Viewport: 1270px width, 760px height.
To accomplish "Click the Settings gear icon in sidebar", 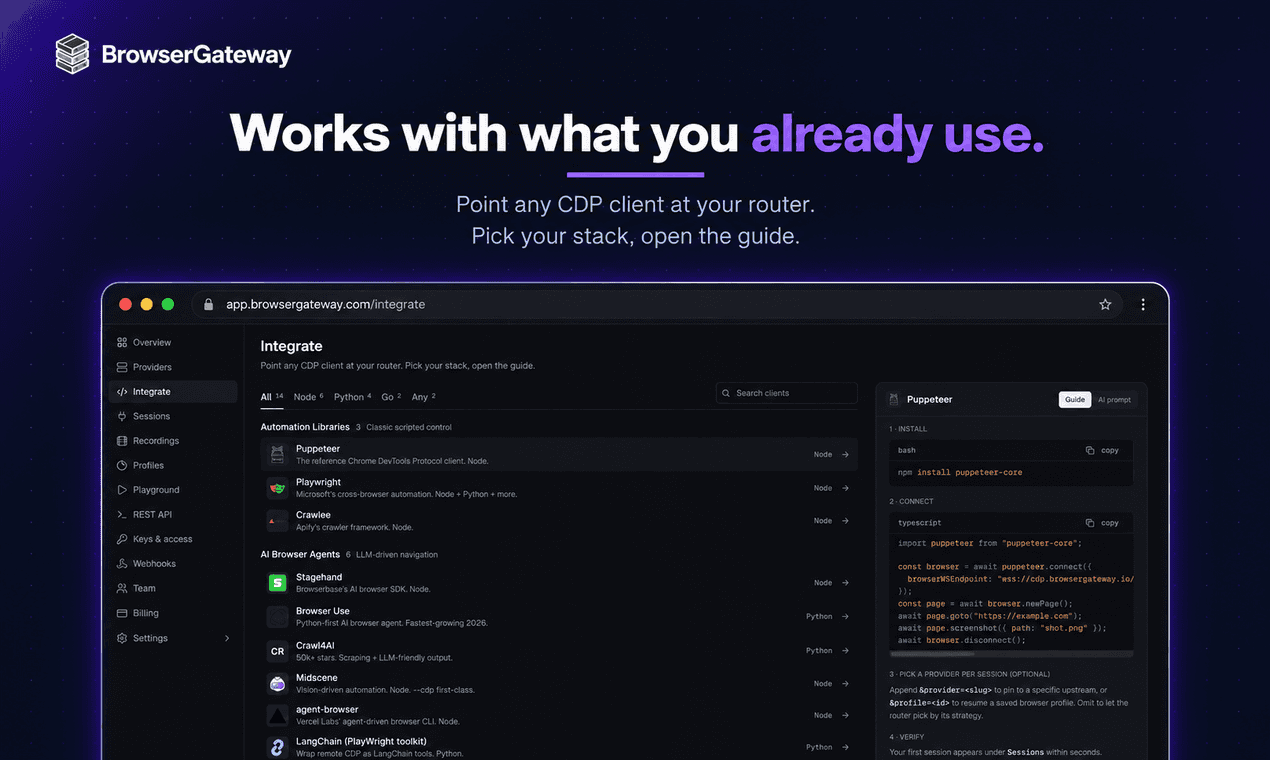I will pos(122,638).
